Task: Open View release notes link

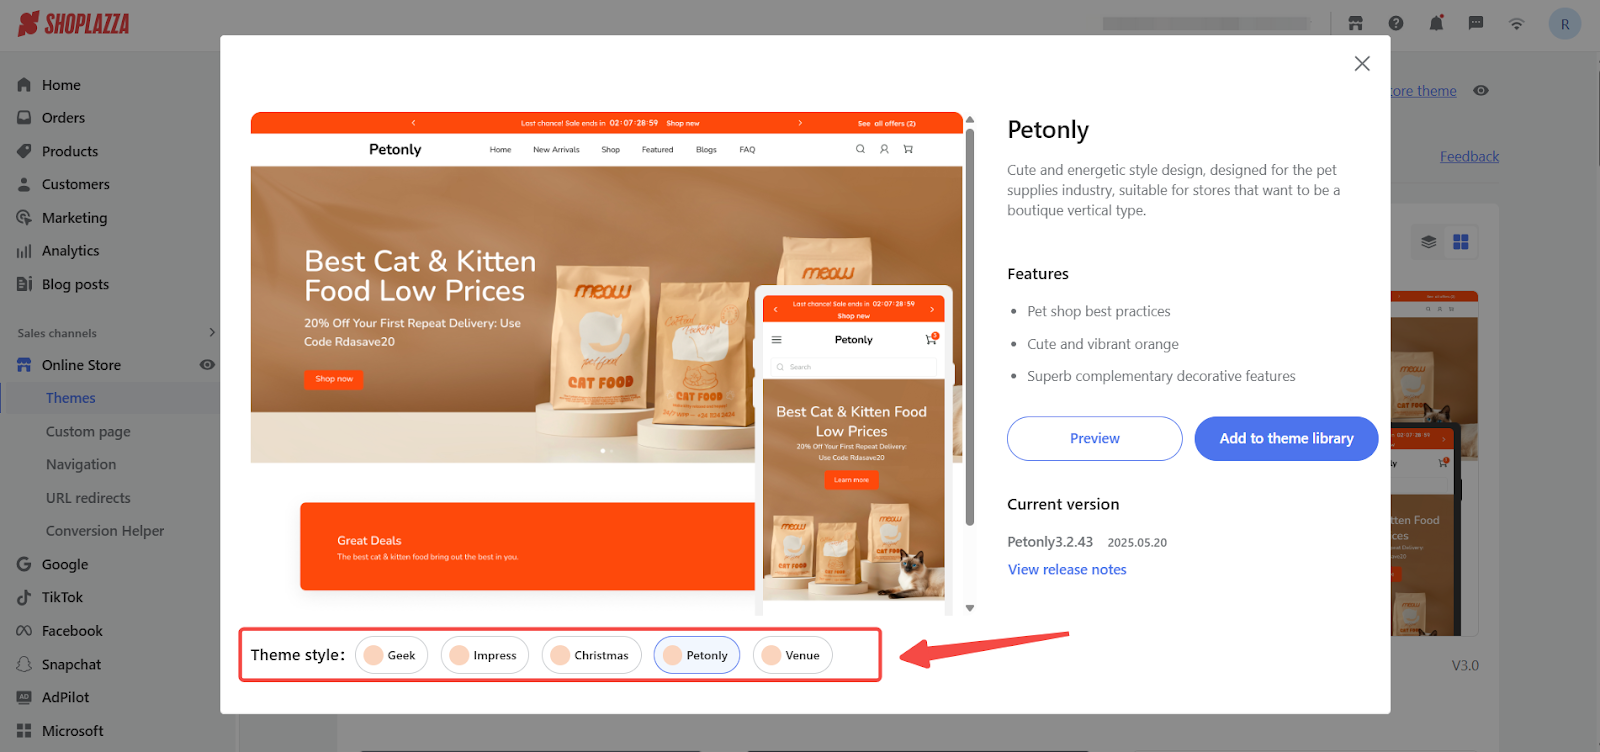Action: coord(1067,569)
